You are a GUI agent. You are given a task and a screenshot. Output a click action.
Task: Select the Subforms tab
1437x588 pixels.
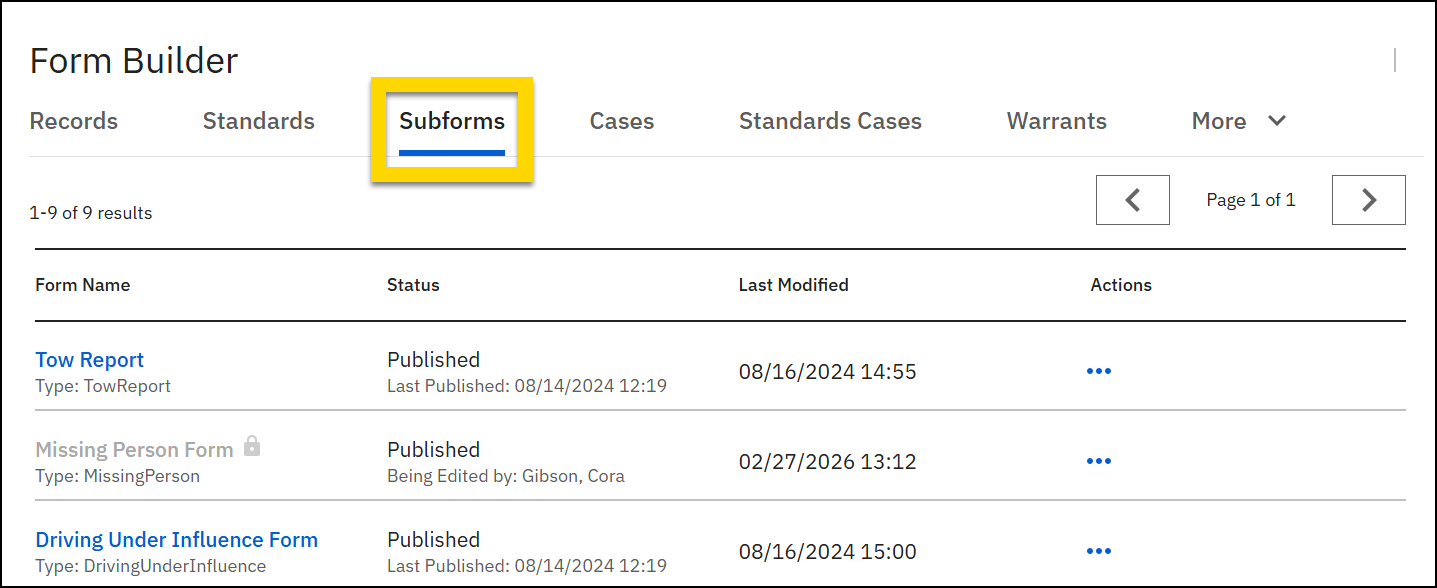click(452, 121)
